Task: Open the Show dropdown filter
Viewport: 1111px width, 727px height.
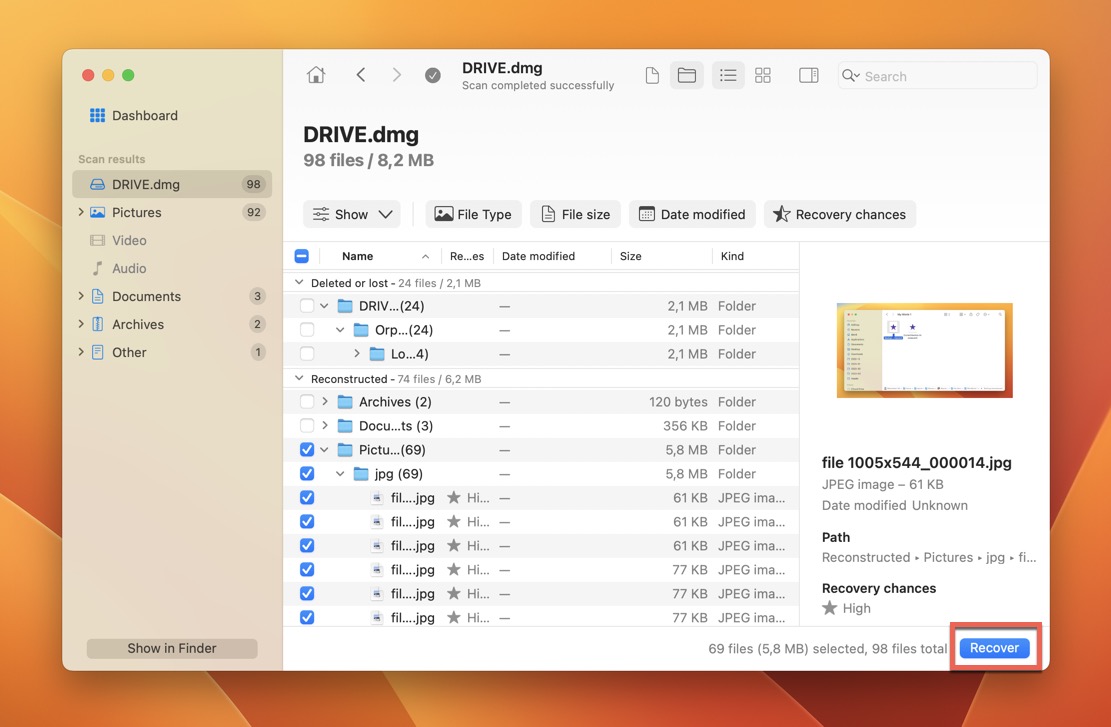Action: click(352, 214)
